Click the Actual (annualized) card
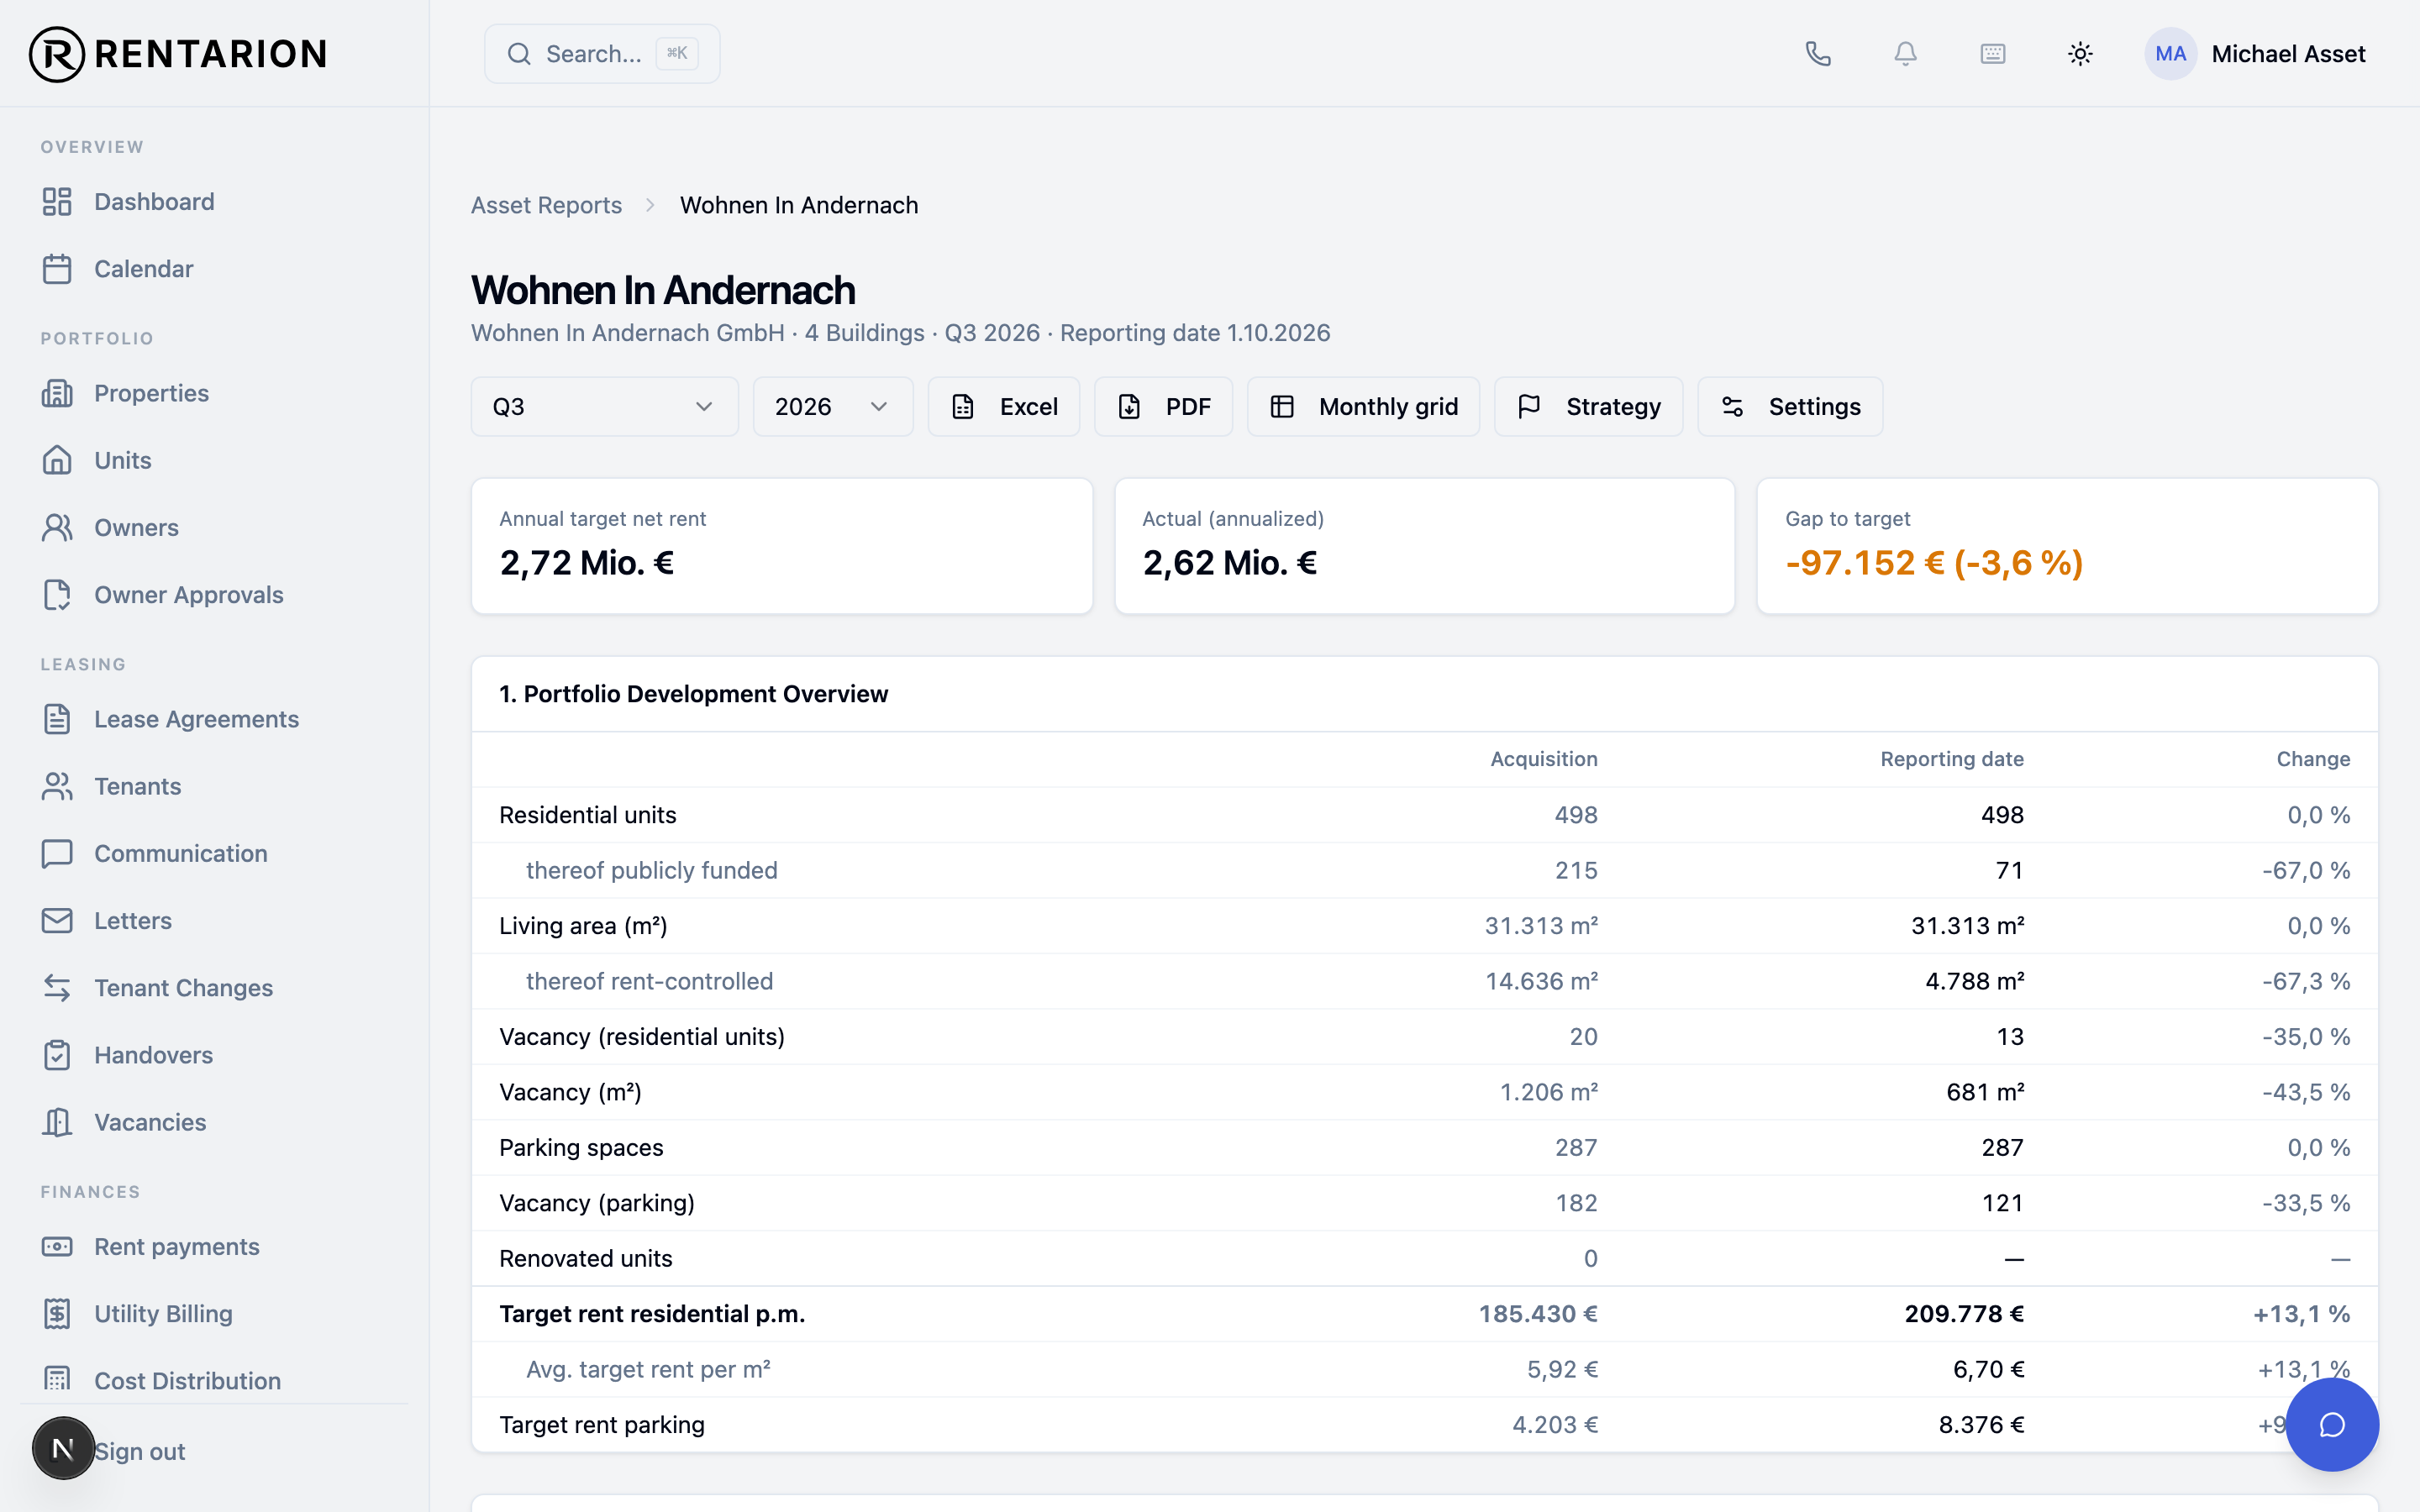 (x=1424, y=546)
